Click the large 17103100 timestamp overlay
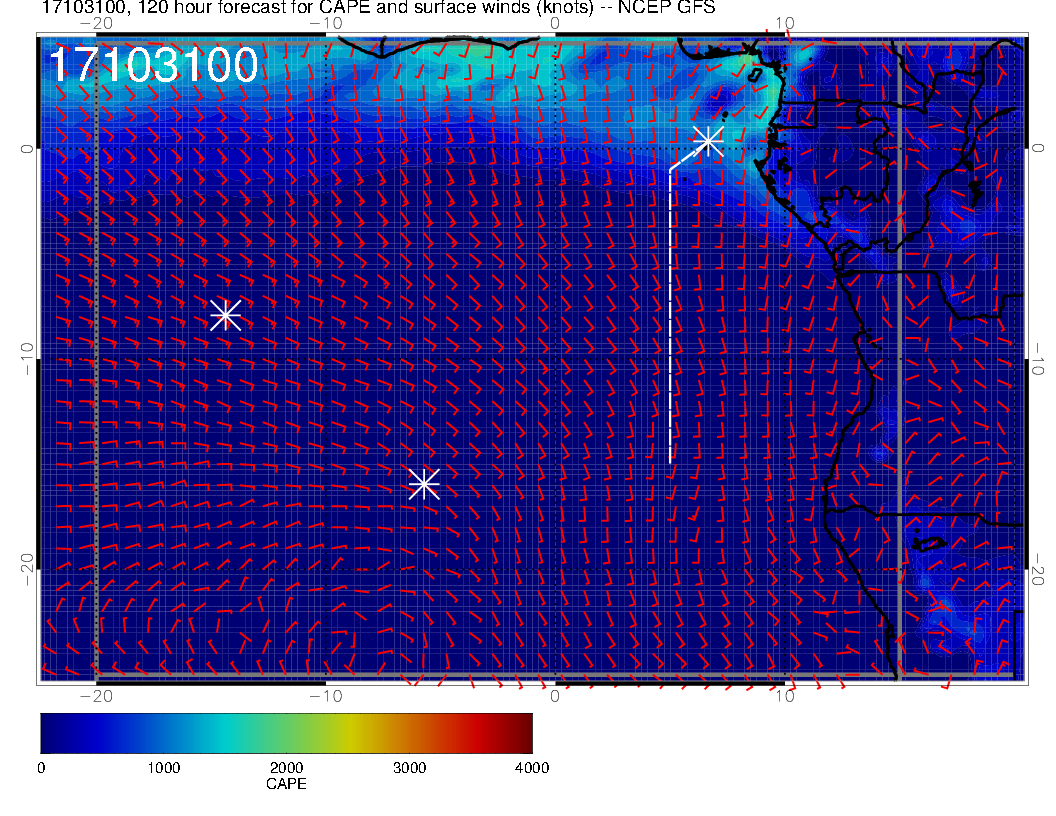This screenshot has width=1056, height=816. [153, 66]
